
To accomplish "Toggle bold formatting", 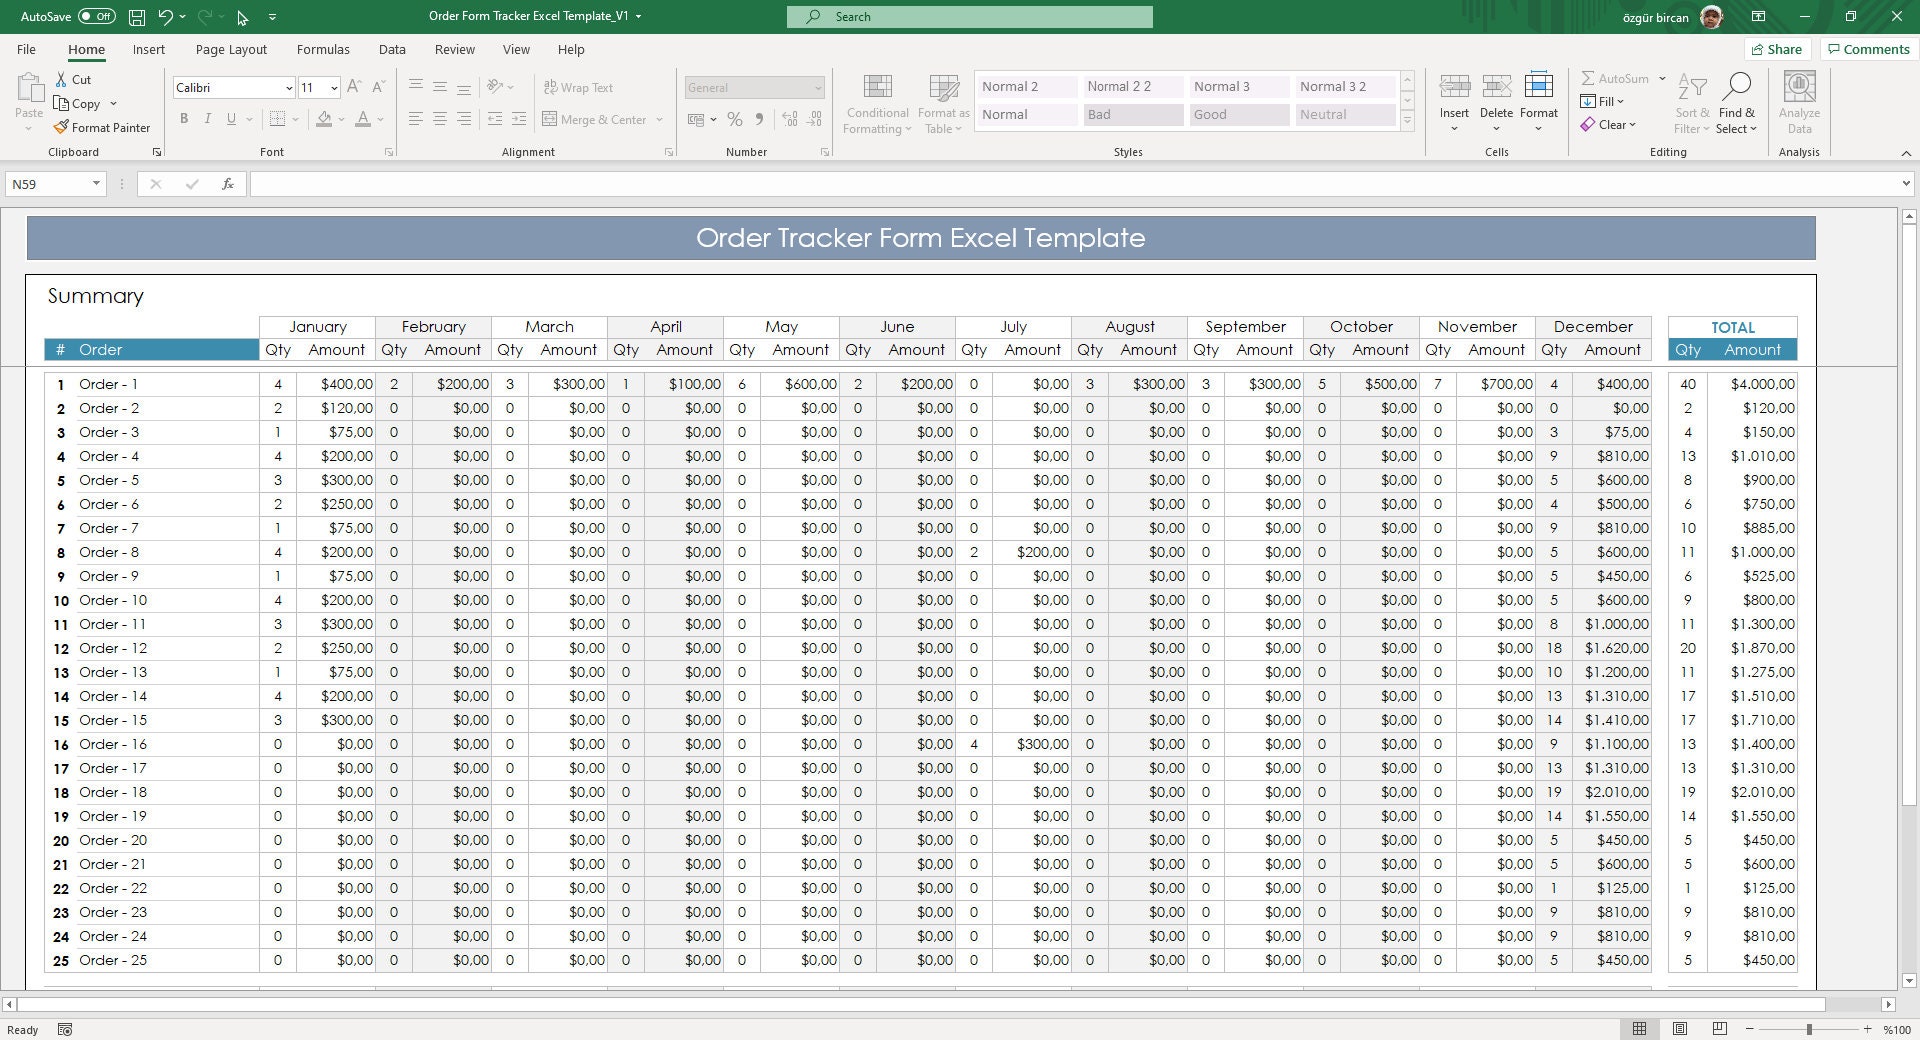I will tap(184, 118).
